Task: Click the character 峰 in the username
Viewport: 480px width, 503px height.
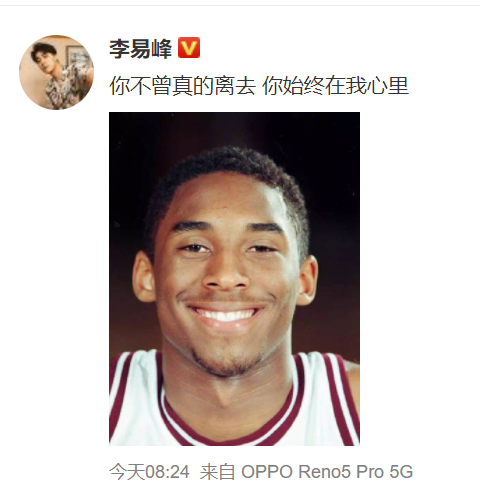Action: click(x=162, y=49)
